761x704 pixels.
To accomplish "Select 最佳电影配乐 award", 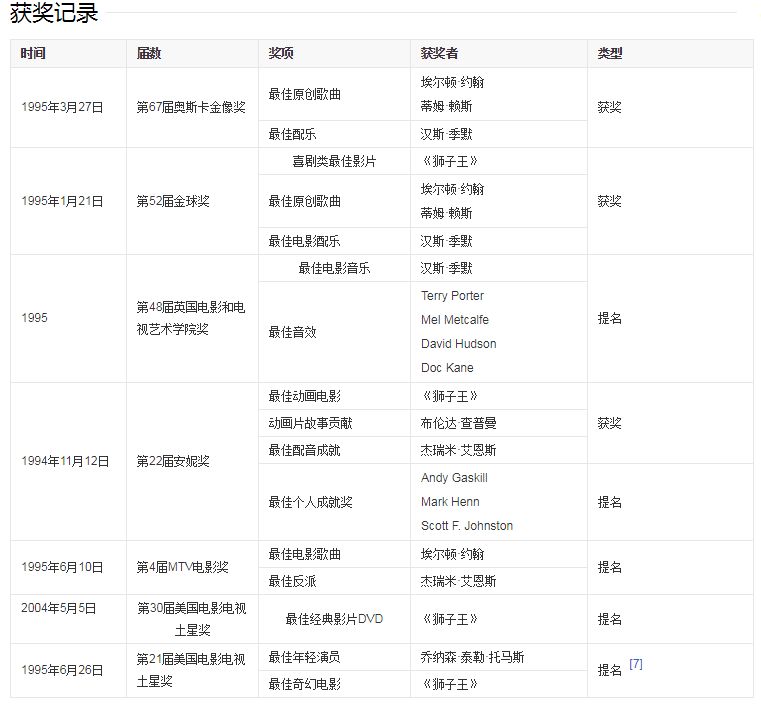I will (304, 241).
